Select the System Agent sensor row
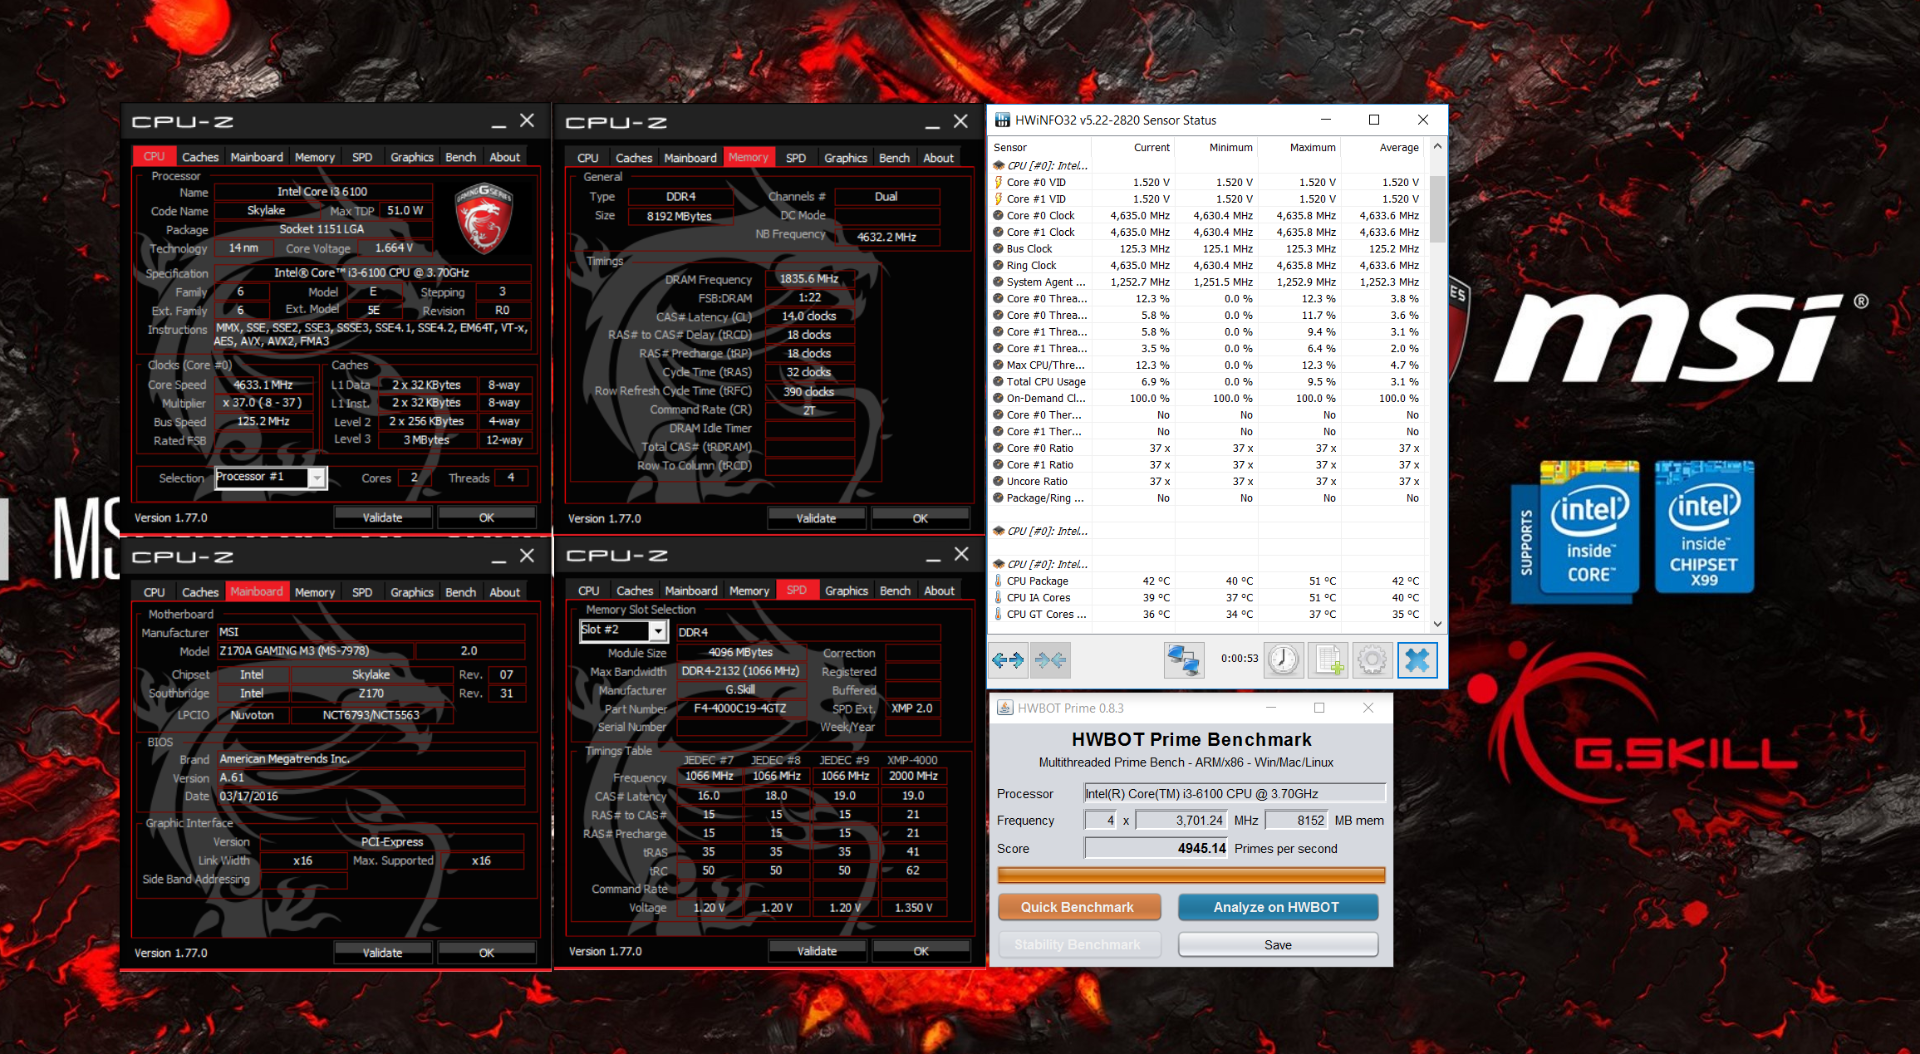 point(1207,282)
